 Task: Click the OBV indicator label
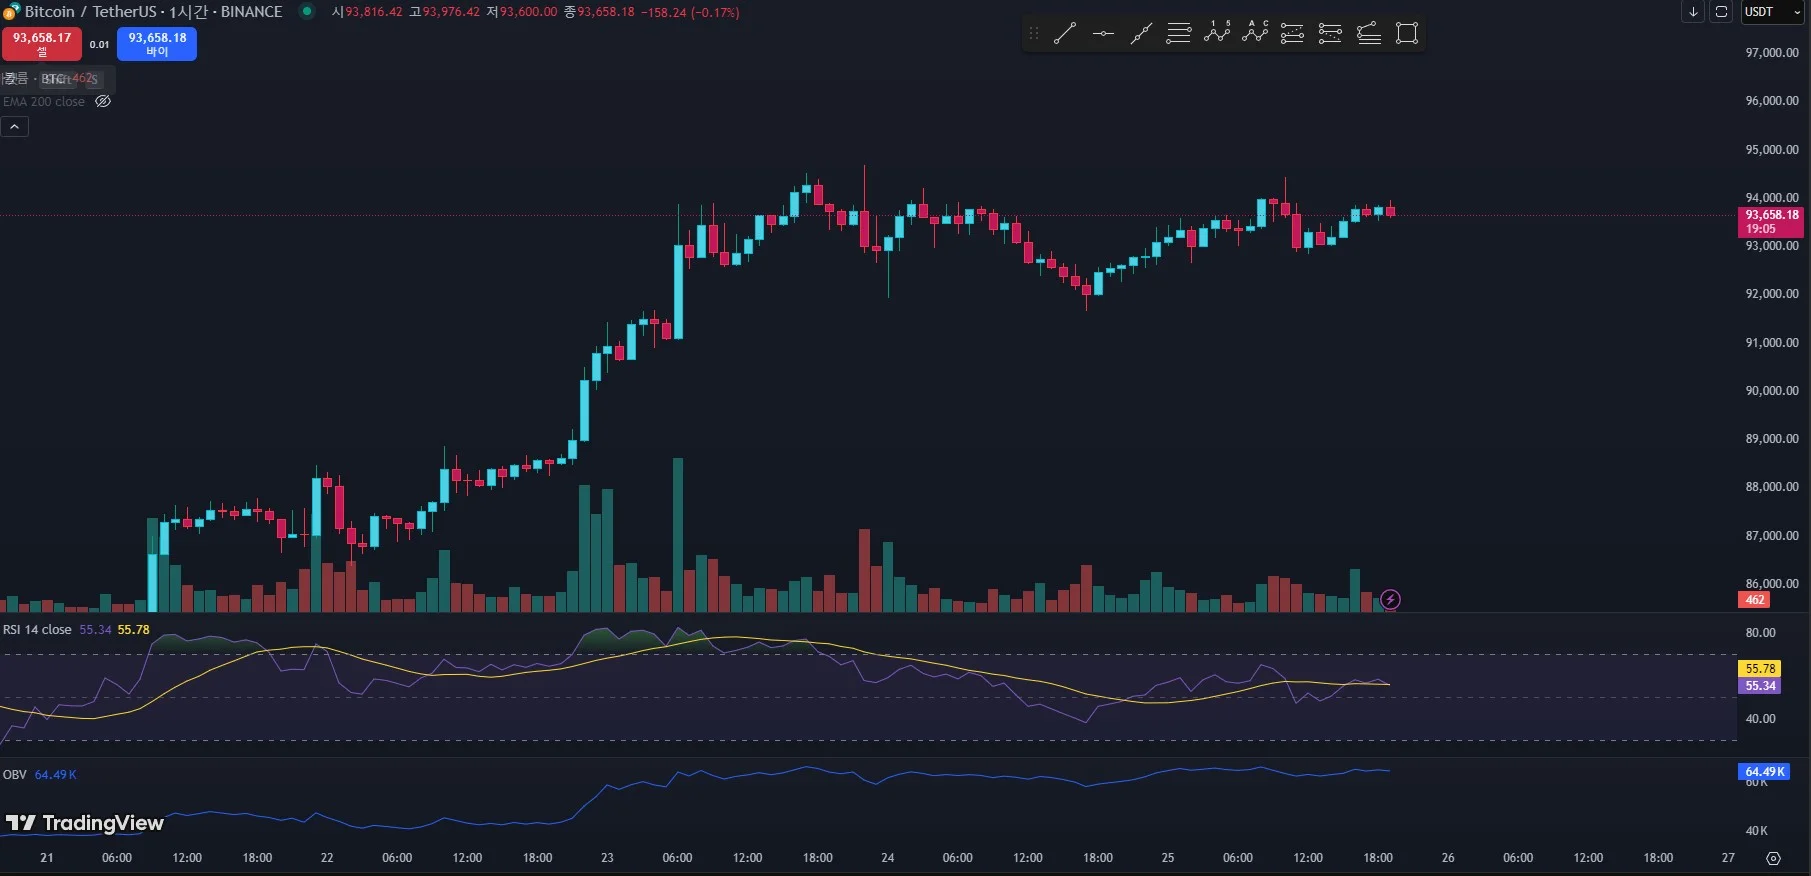pos(15,775)
